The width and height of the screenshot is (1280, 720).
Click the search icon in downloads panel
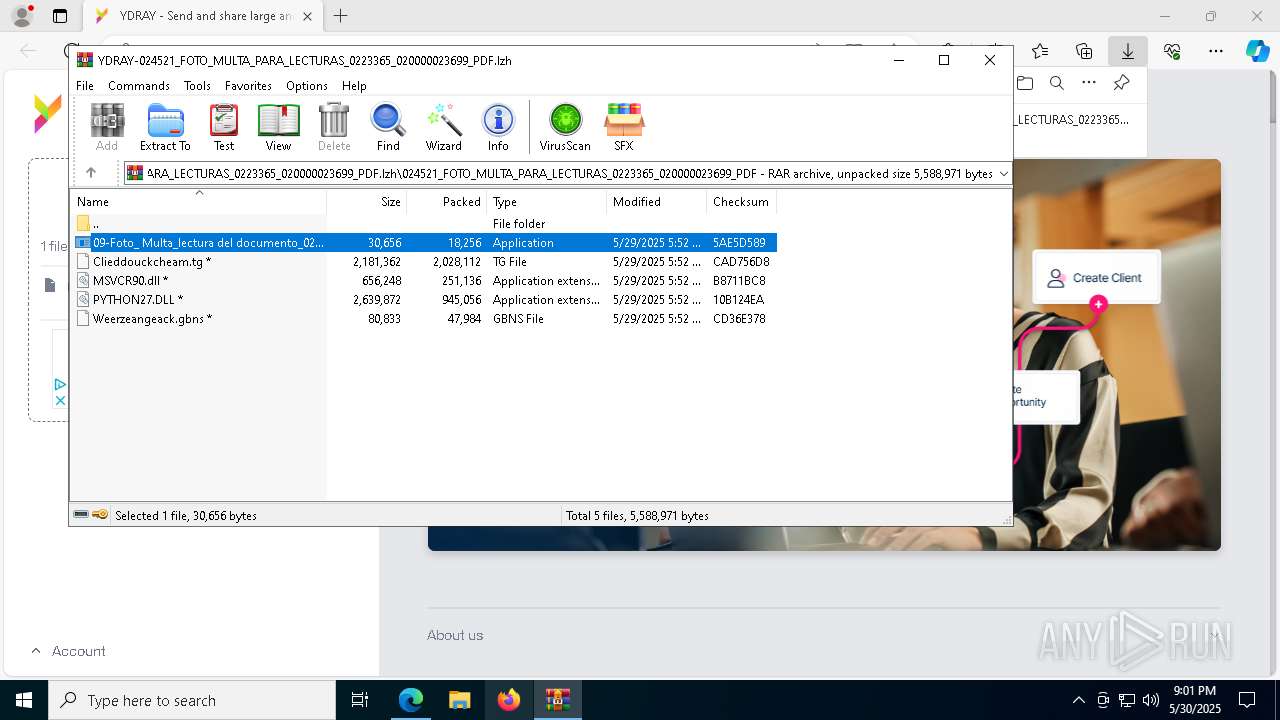point(1057,83)
